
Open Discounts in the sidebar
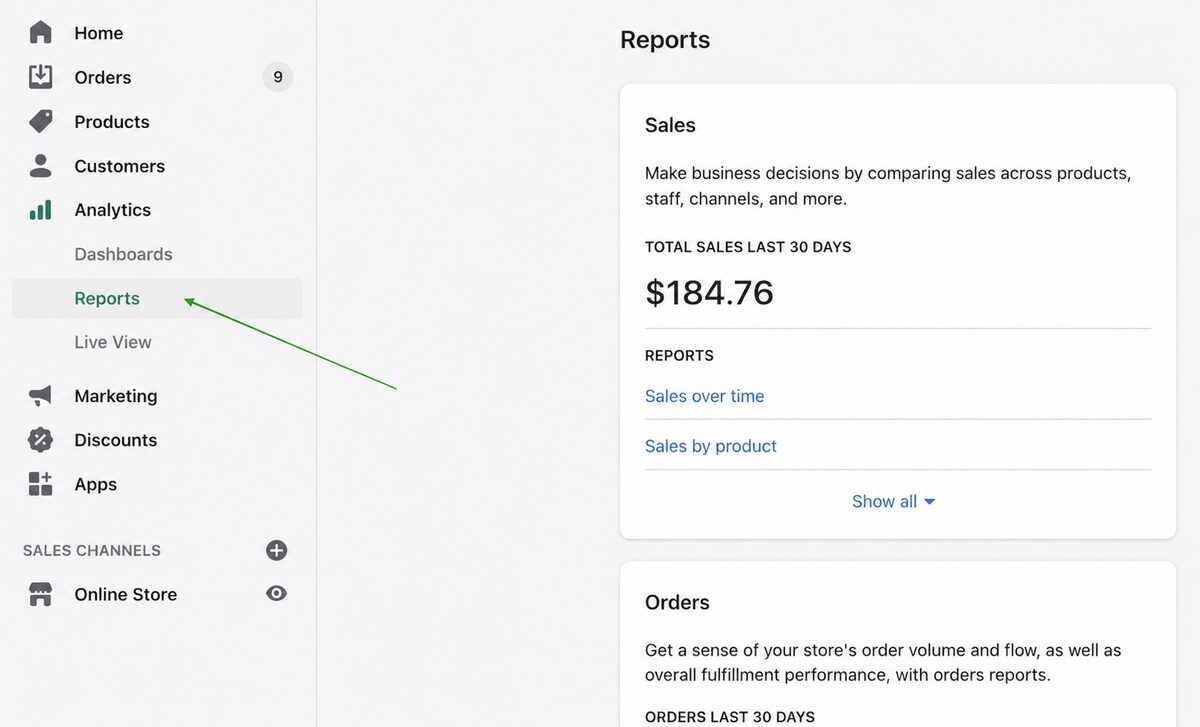(115, 440)
